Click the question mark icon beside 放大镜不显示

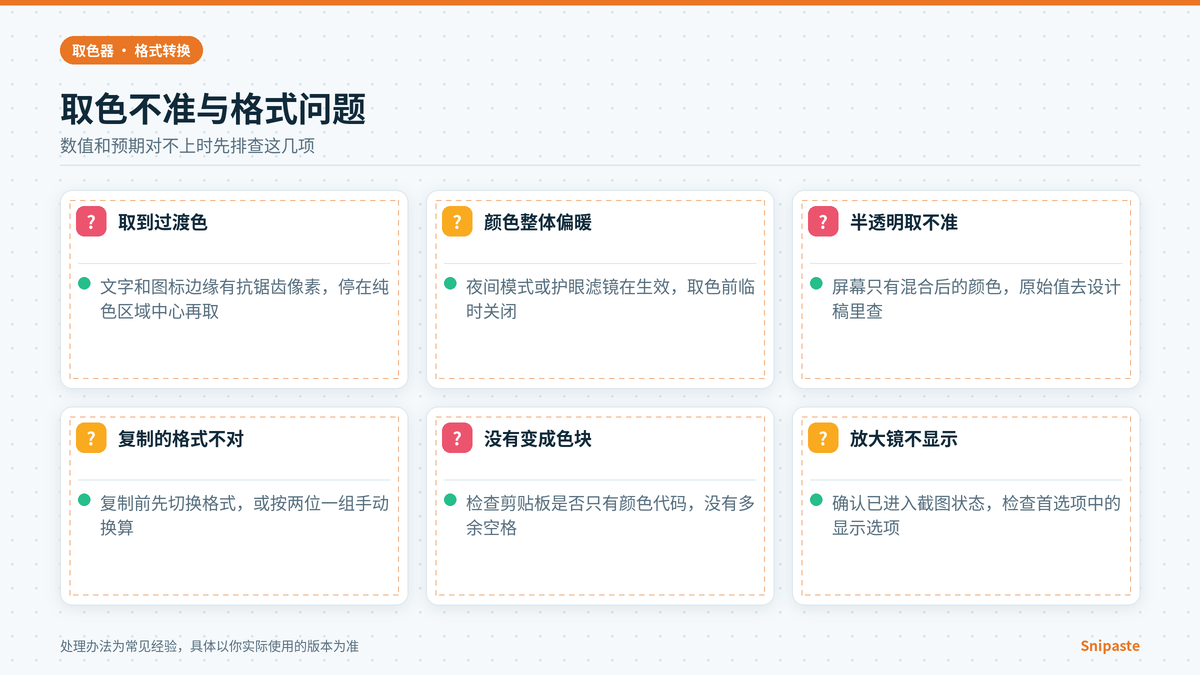823,438
